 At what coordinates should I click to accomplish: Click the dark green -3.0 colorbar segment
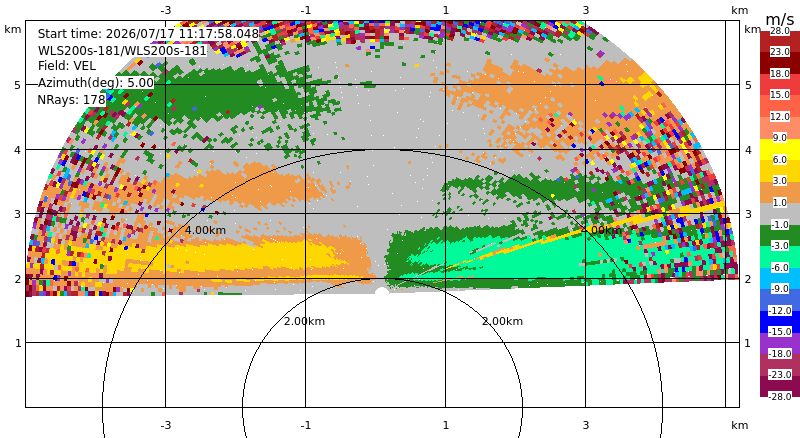(x=780, y=235)
